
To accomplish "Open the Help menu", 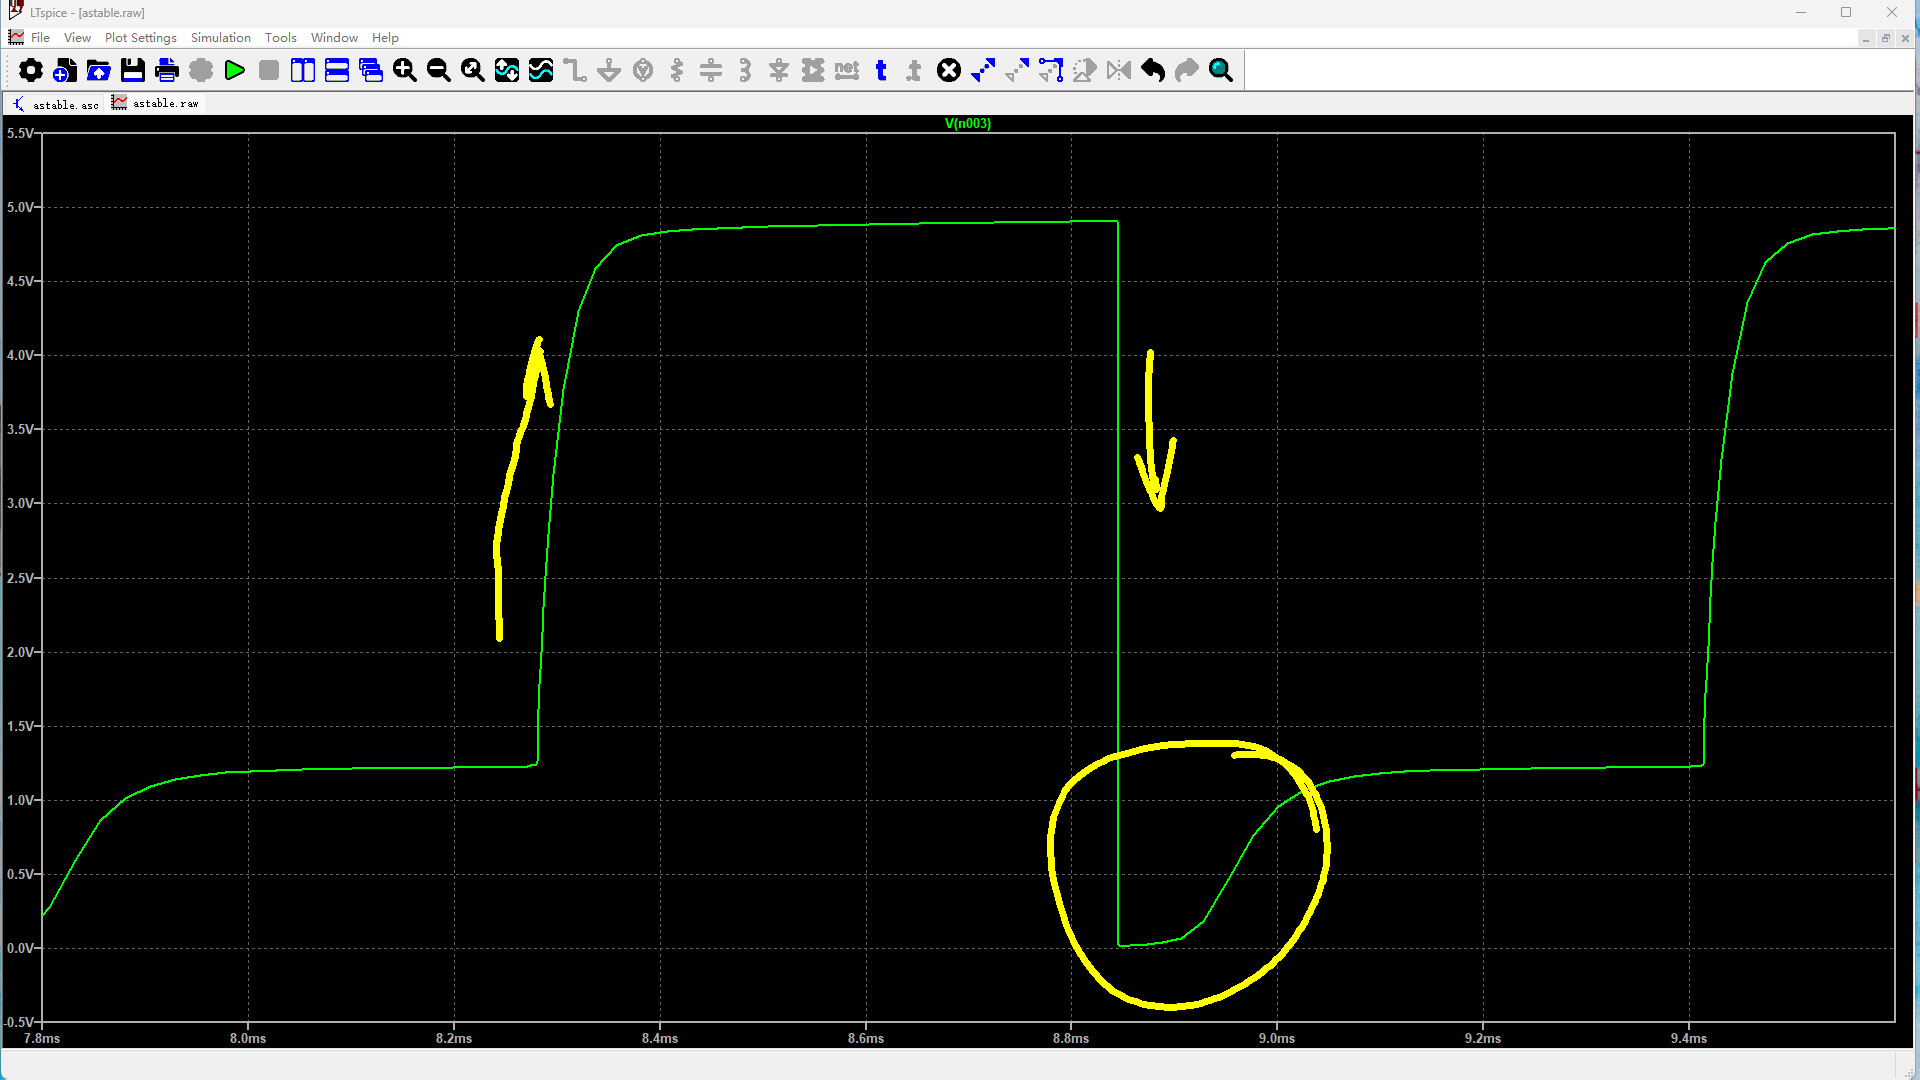I will (385, 38).
